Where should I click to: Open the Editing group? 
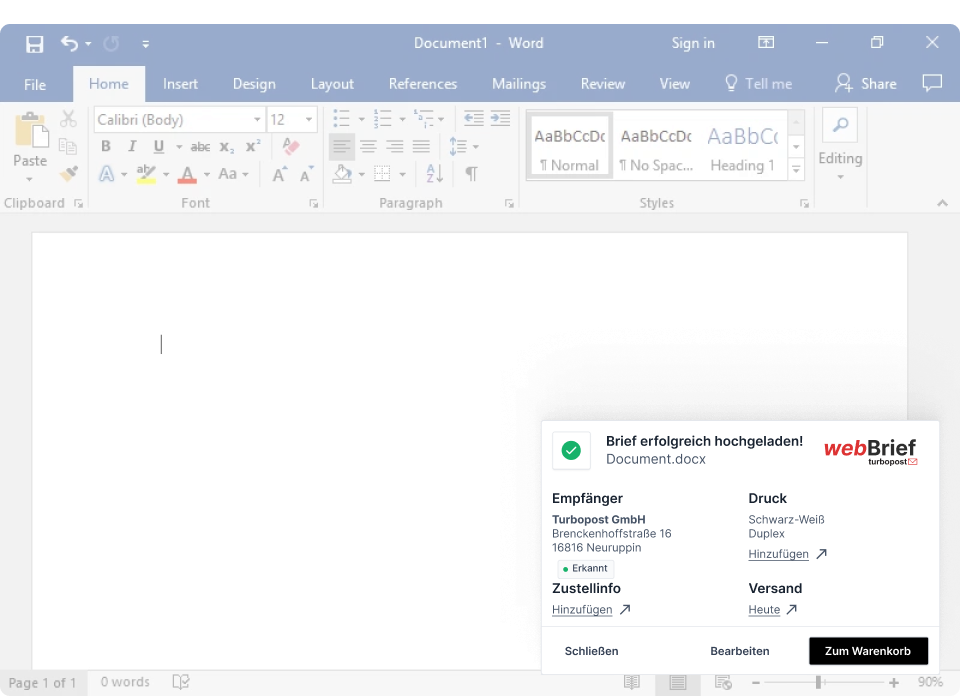[x=840, y=144]
